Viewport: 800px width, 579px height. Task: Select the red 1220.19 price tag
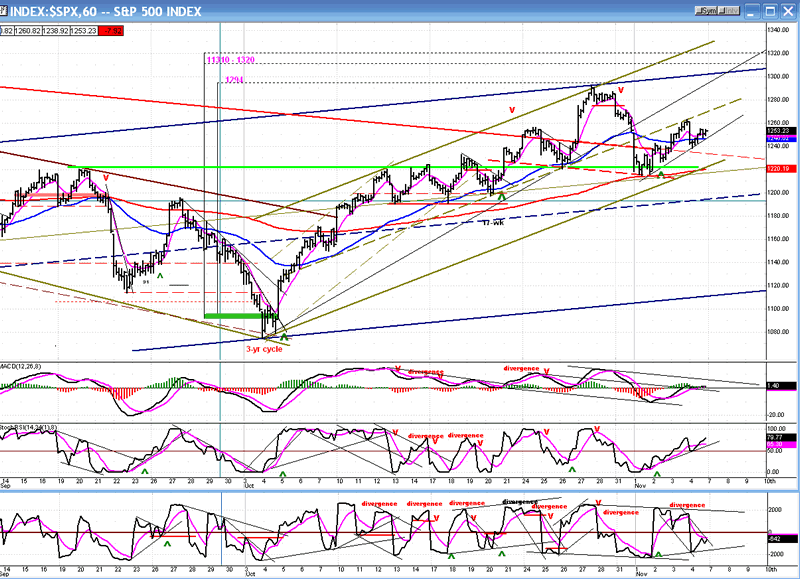pyautogui.click(x=779, y=169)
